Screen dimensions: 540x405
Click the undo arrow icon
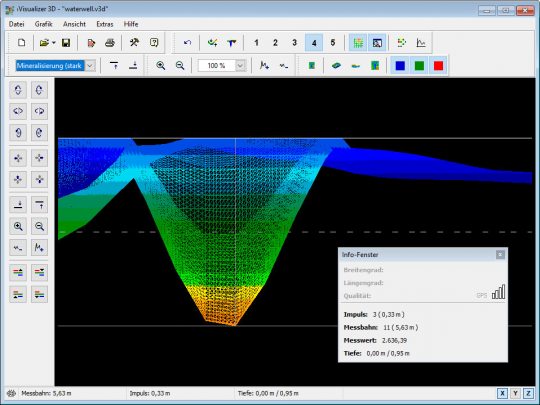(x=187, y=43)
